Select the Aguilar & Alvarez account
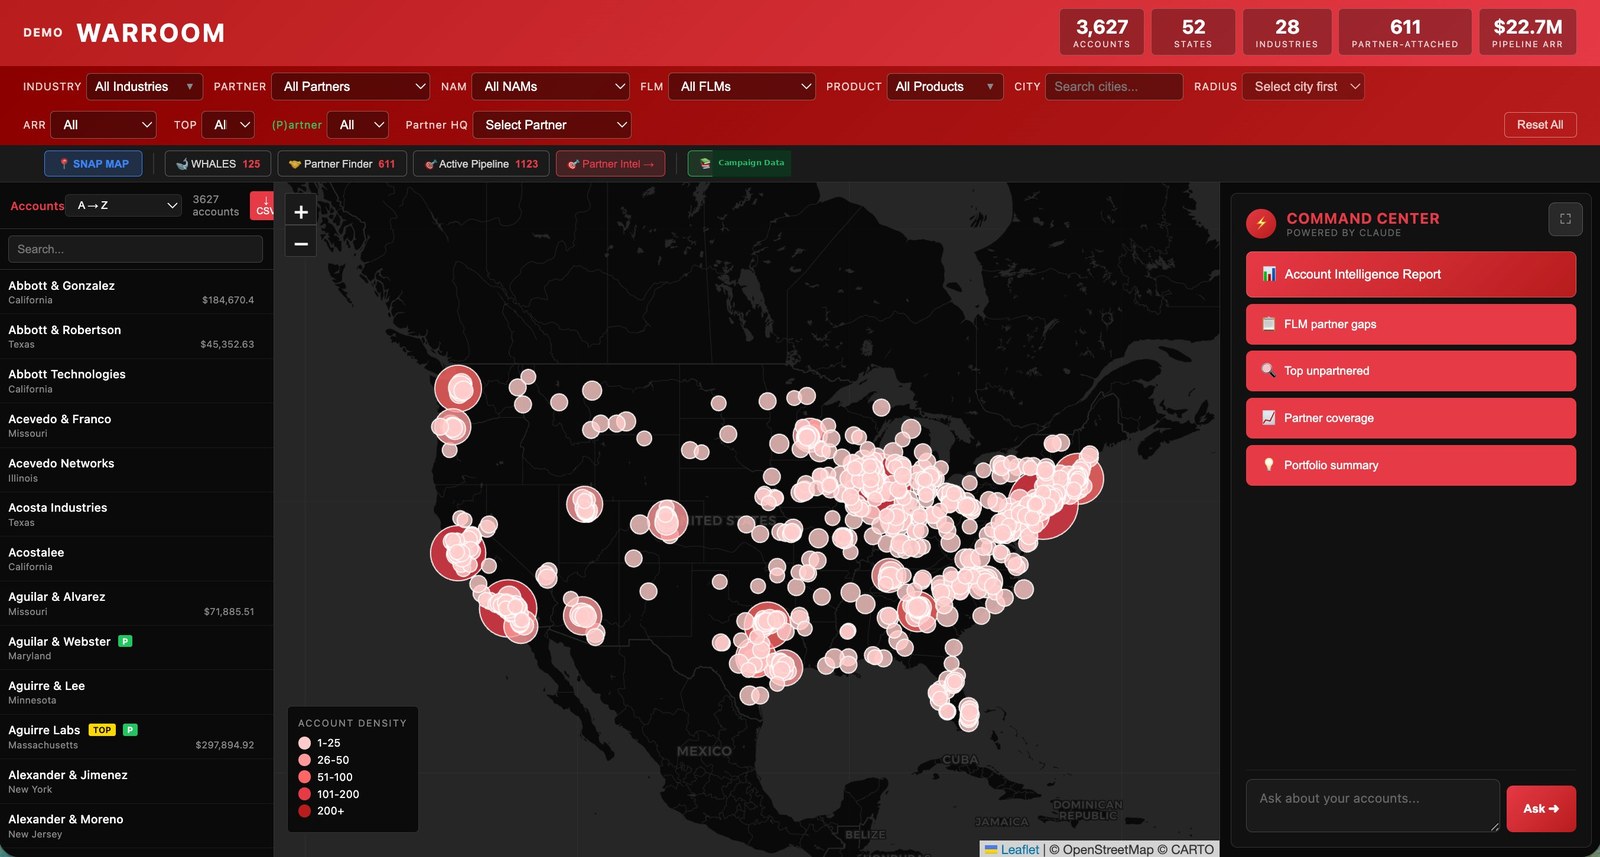The width and height of the screenshot is (1600, 857). click(x=136, y=603)
